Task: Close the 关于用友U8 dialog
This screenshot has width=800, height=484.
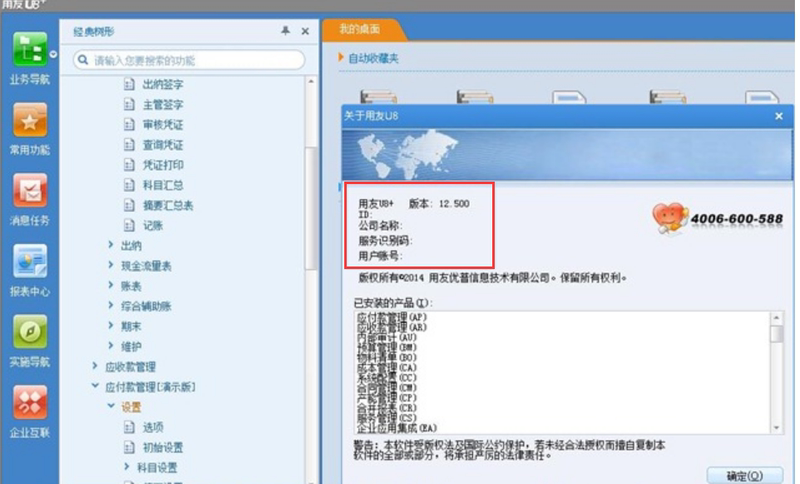Action: (x=779, y=116)
